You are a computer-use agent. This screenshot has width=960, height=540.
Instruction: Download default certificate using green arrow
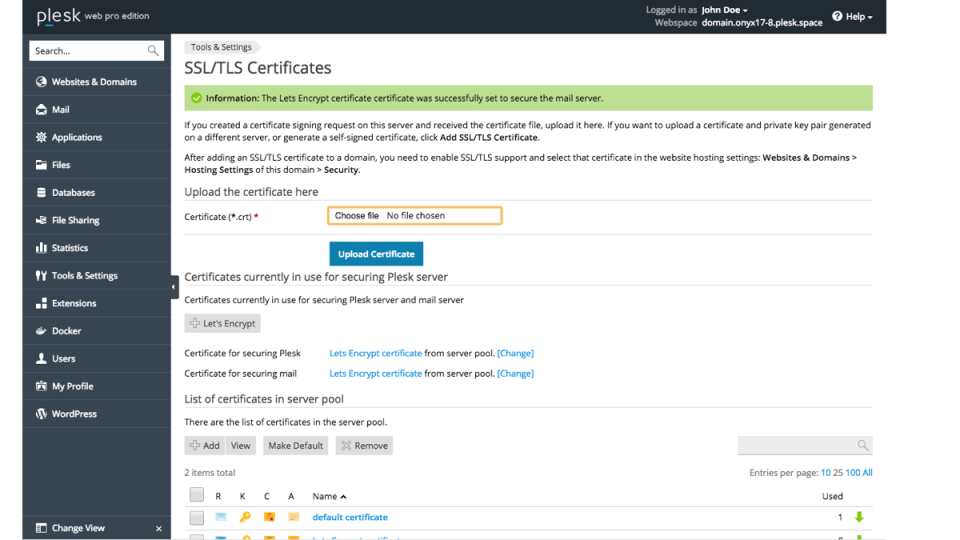click(x=859, y=517)
